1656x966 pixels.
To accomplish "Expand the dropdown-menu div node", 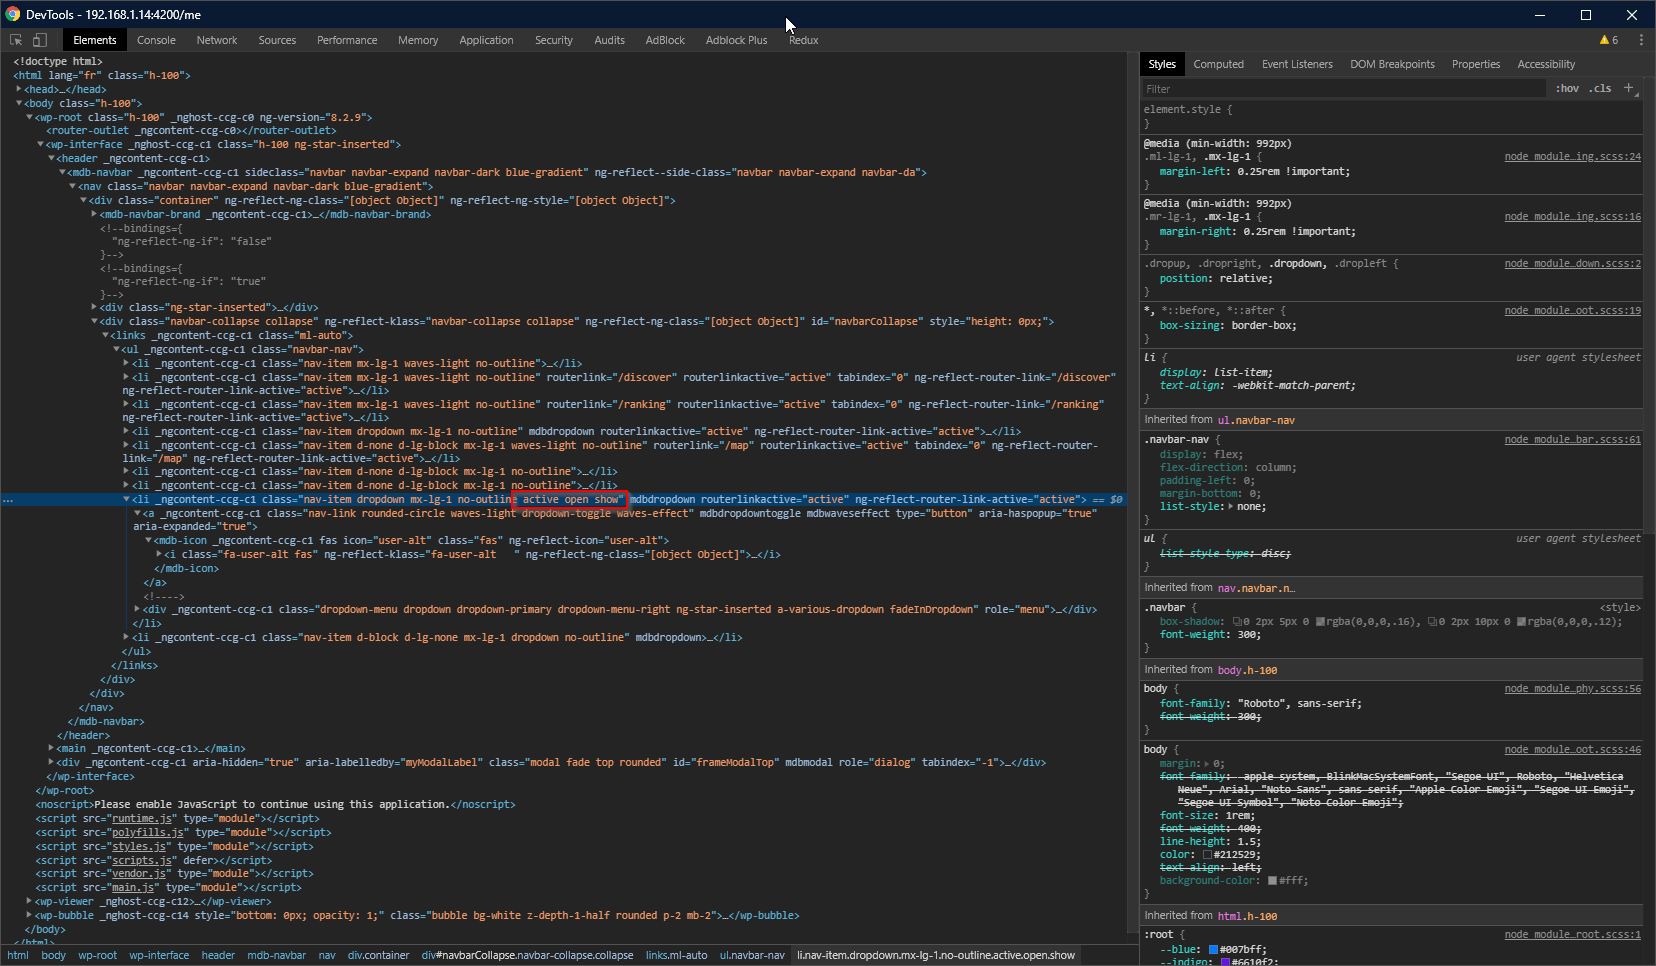I will pyautogui.click(x=138, y=609).
